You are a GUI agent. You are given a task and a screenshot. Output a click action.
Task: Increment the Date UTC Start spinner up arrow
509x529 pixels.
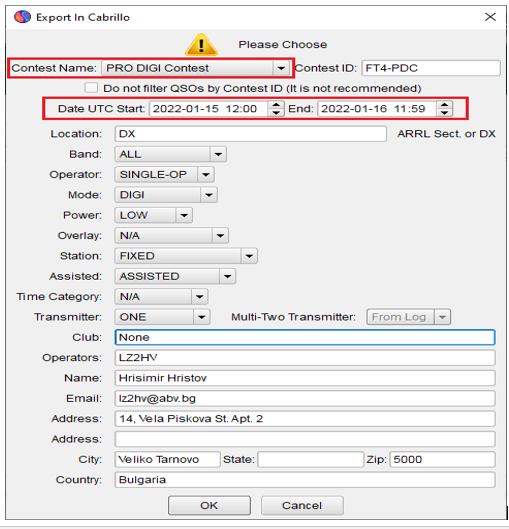point(276,105)
